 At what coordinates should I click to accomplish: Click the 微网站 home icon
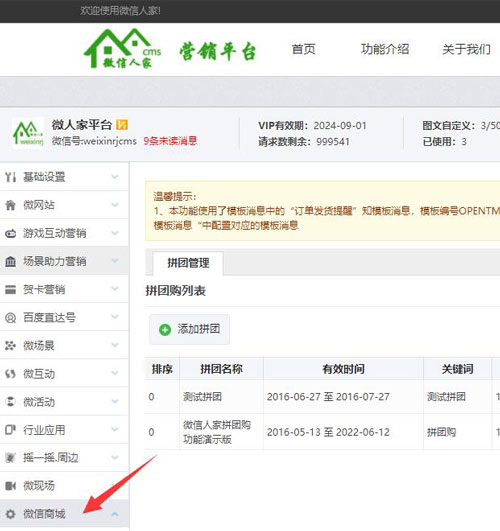(10, 205)
